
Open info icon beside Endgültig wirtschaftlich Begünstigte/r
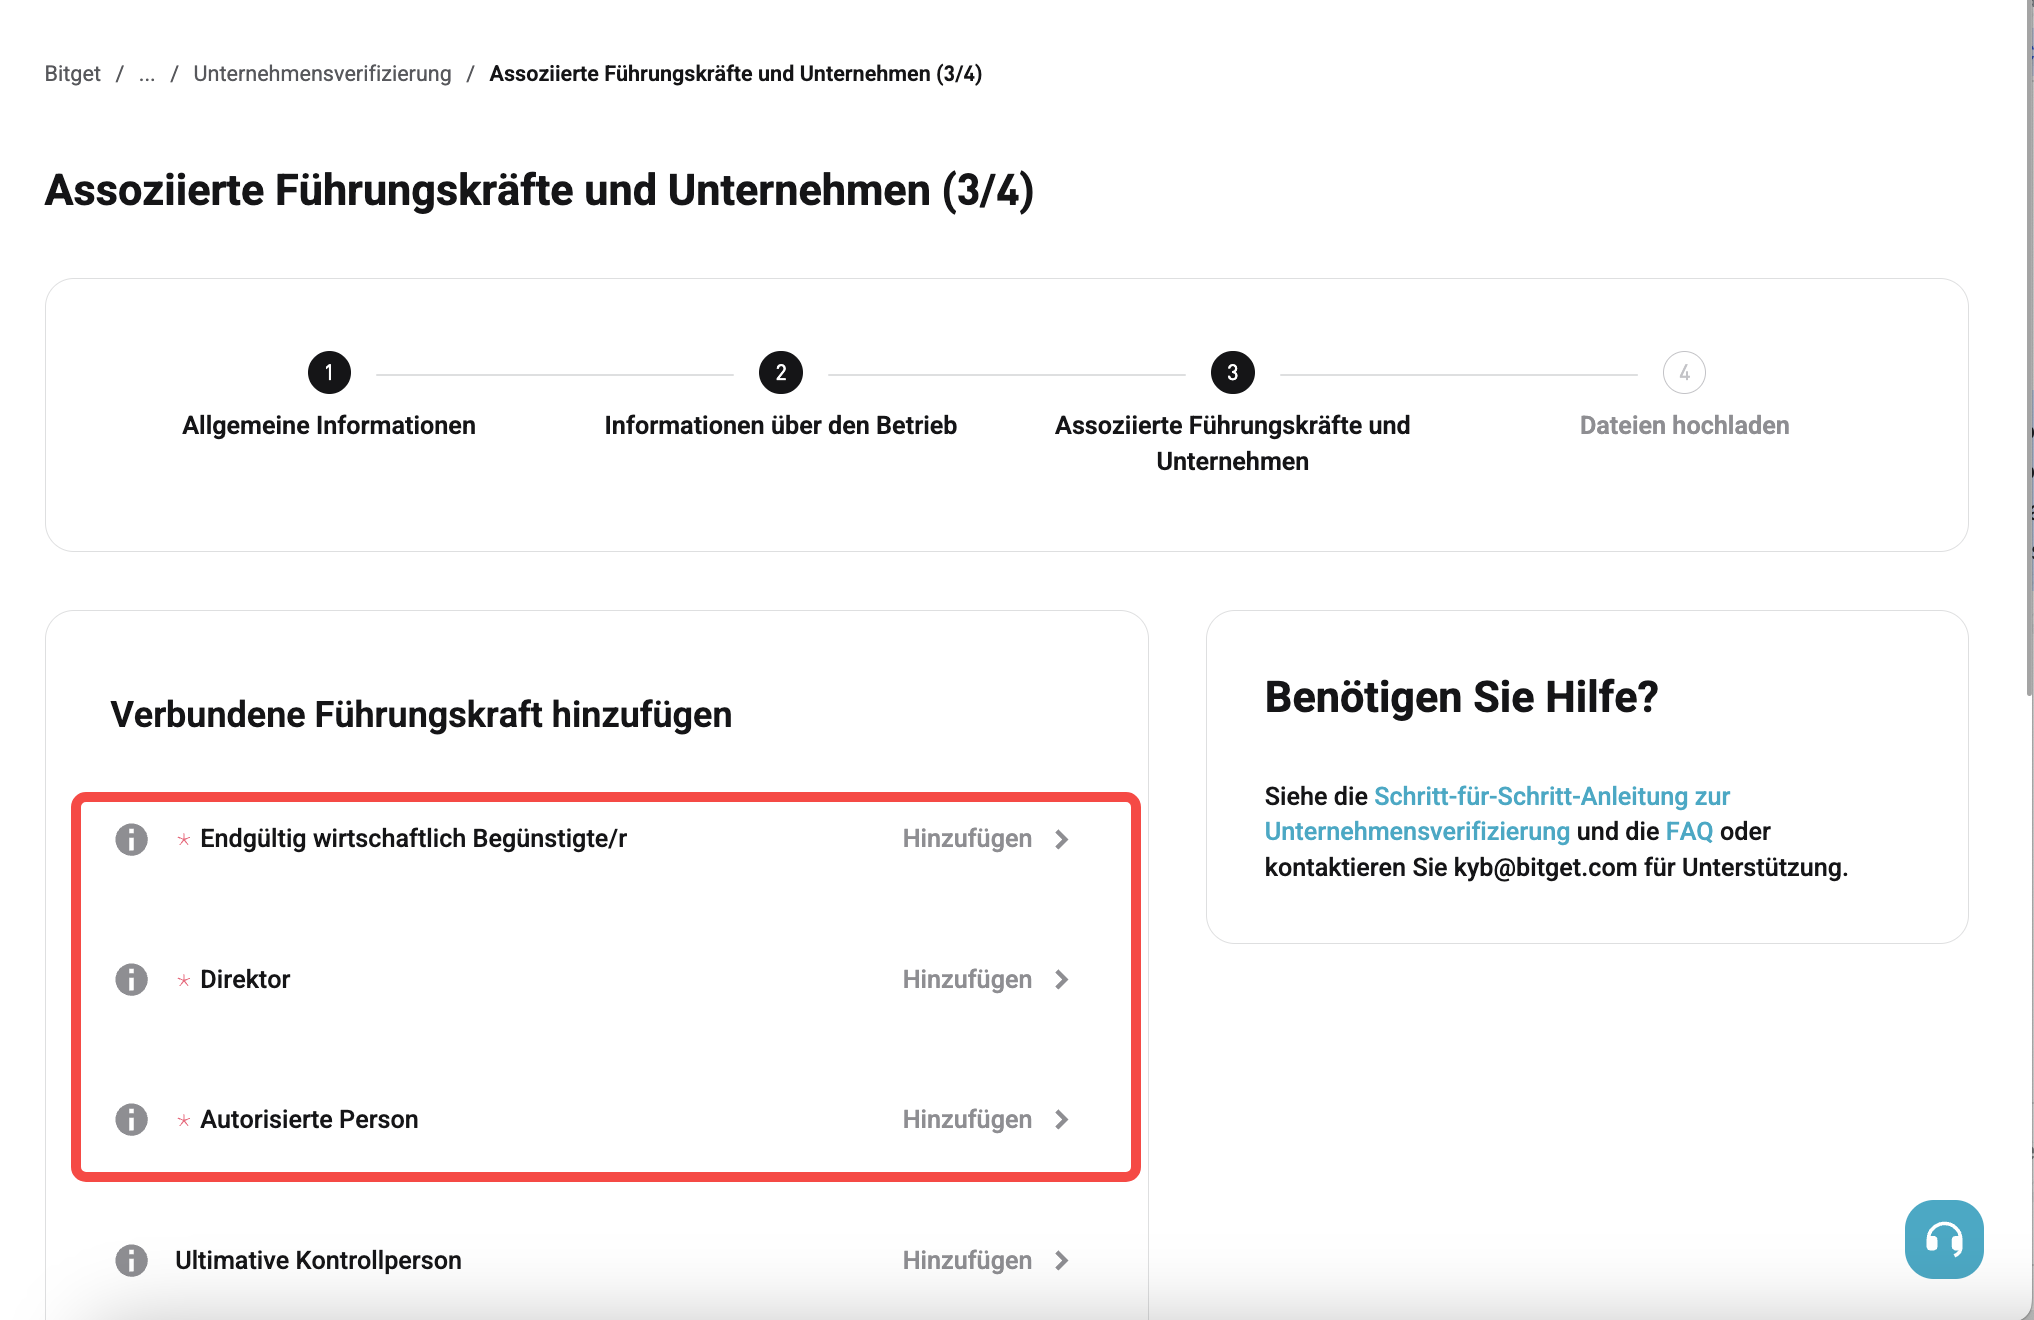(x=131, y=839)
